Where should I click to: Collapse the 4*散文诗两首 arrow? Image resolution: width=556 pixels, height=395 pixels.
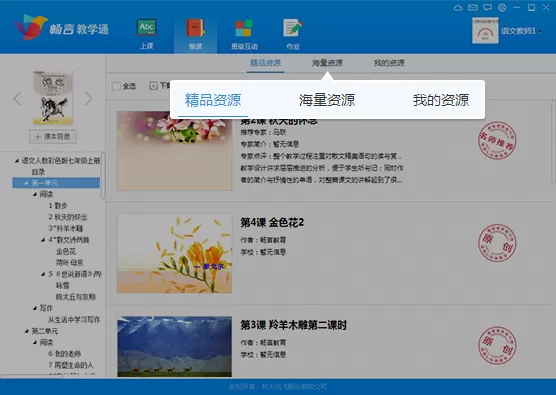click(x=43, y=240)
